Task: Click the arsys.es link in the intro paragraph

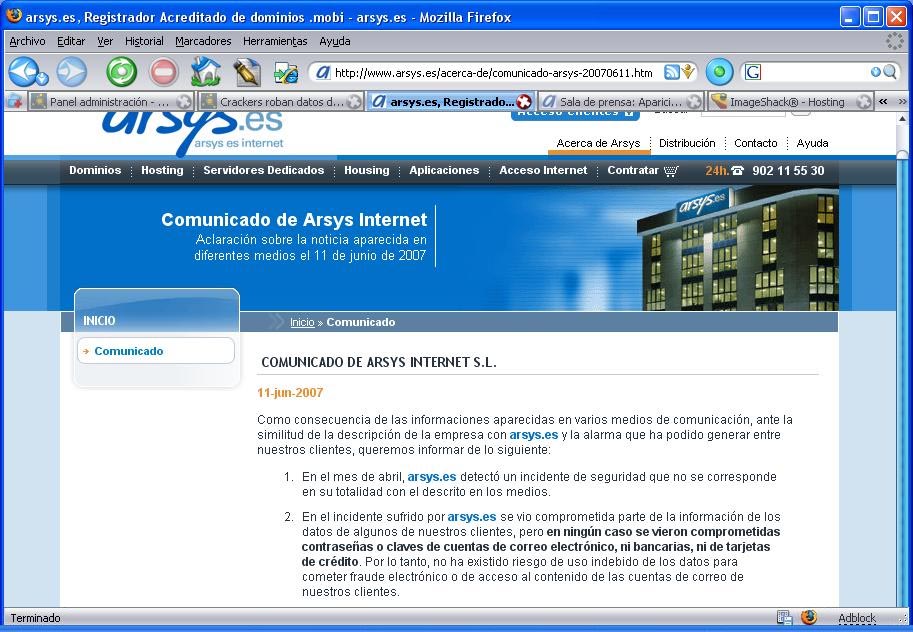Action: [x=533, y=435]
